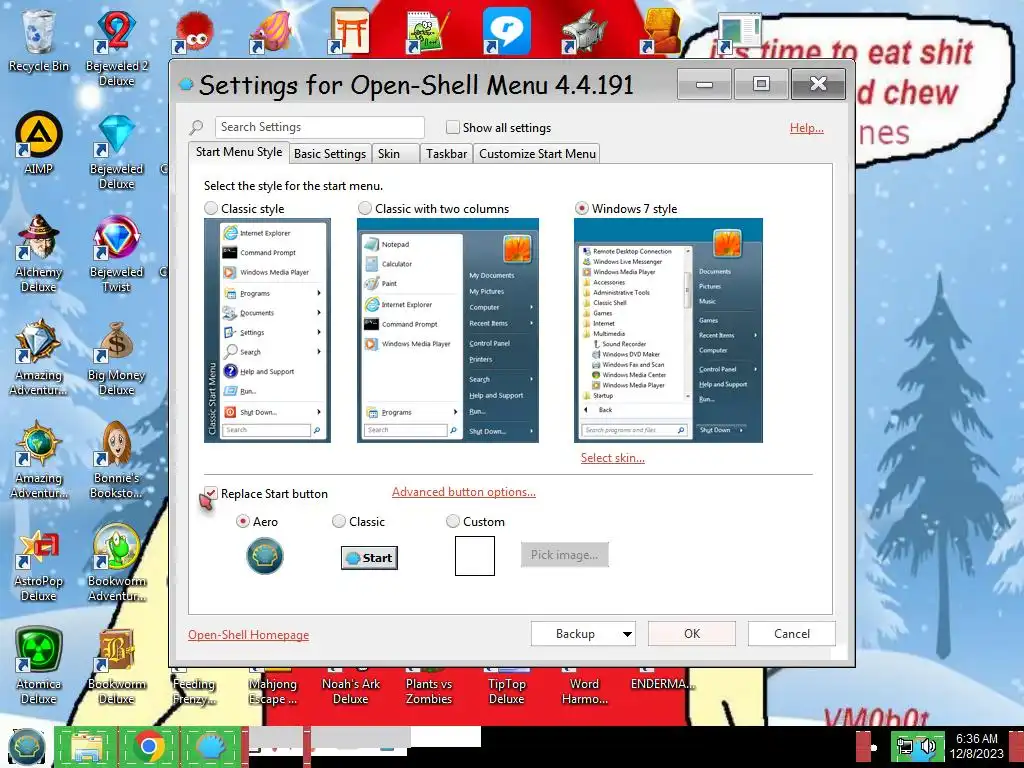
Task: Open the Taskbar tab
Action: click(x=446, y=153)
